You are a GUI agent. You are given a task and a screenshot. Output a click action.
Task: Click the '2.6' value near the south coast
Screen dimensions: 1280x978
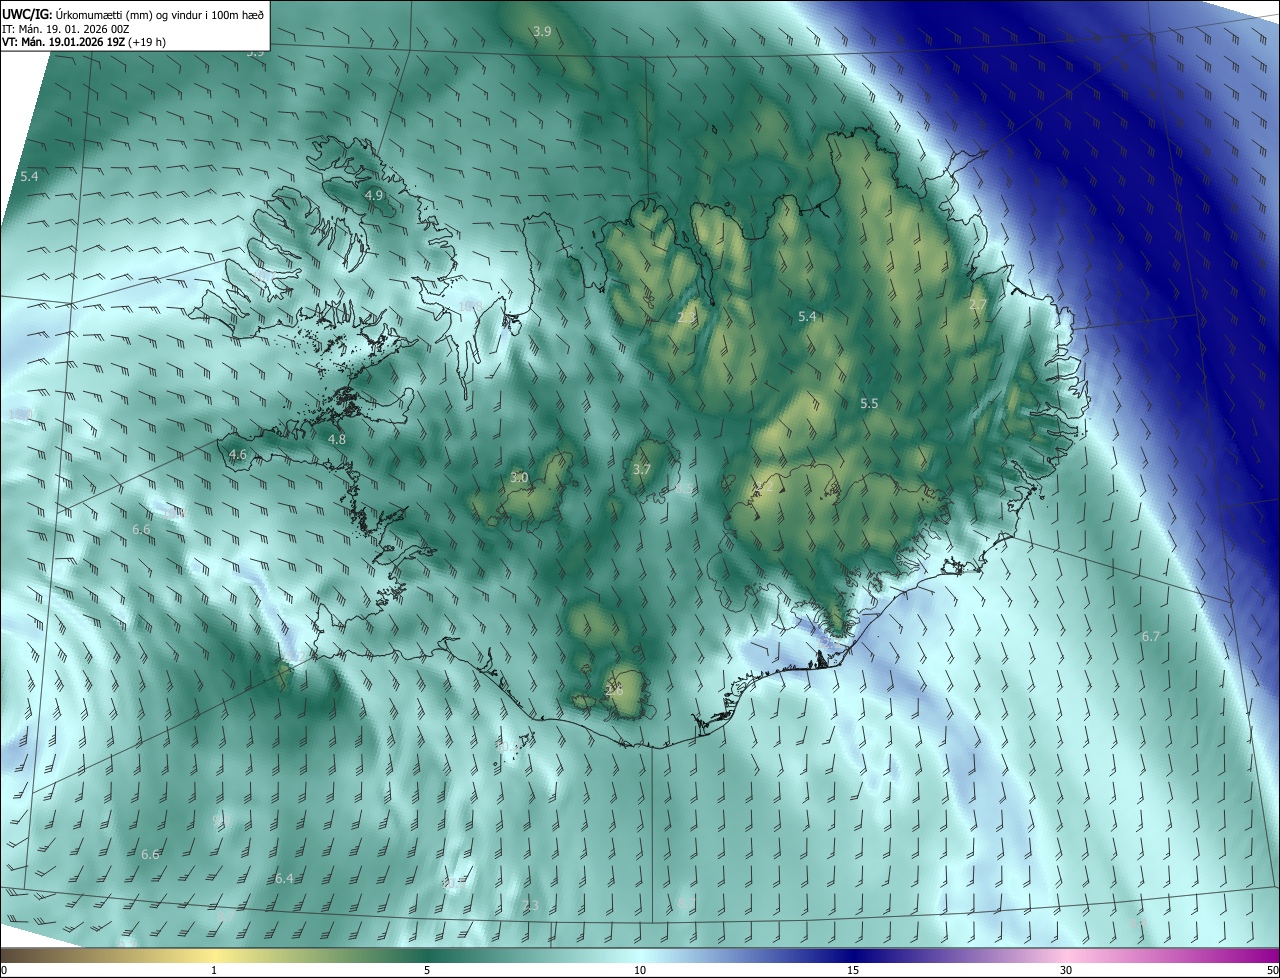click(614, 690)
